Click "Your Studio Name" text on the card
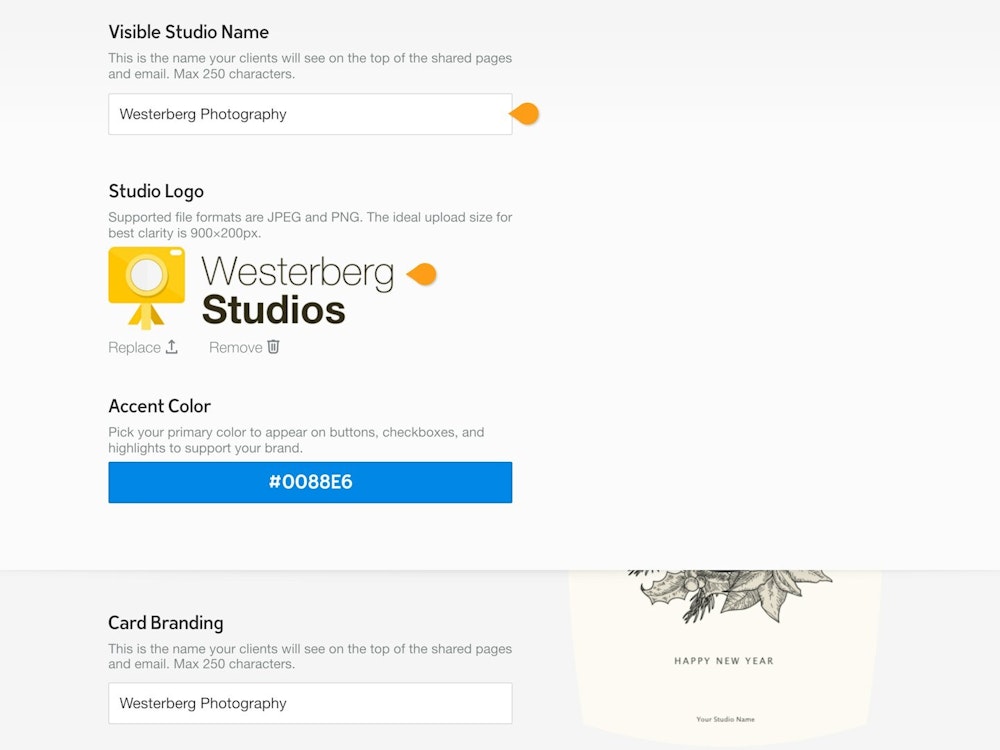Screen dimensions: 1000x750 725,719
